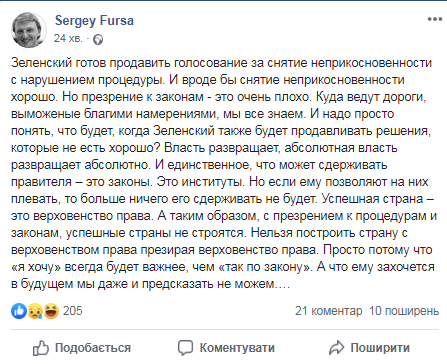Open the Sergey Fursa profile name link
447x364 pixels.
[x=94, y=21]
